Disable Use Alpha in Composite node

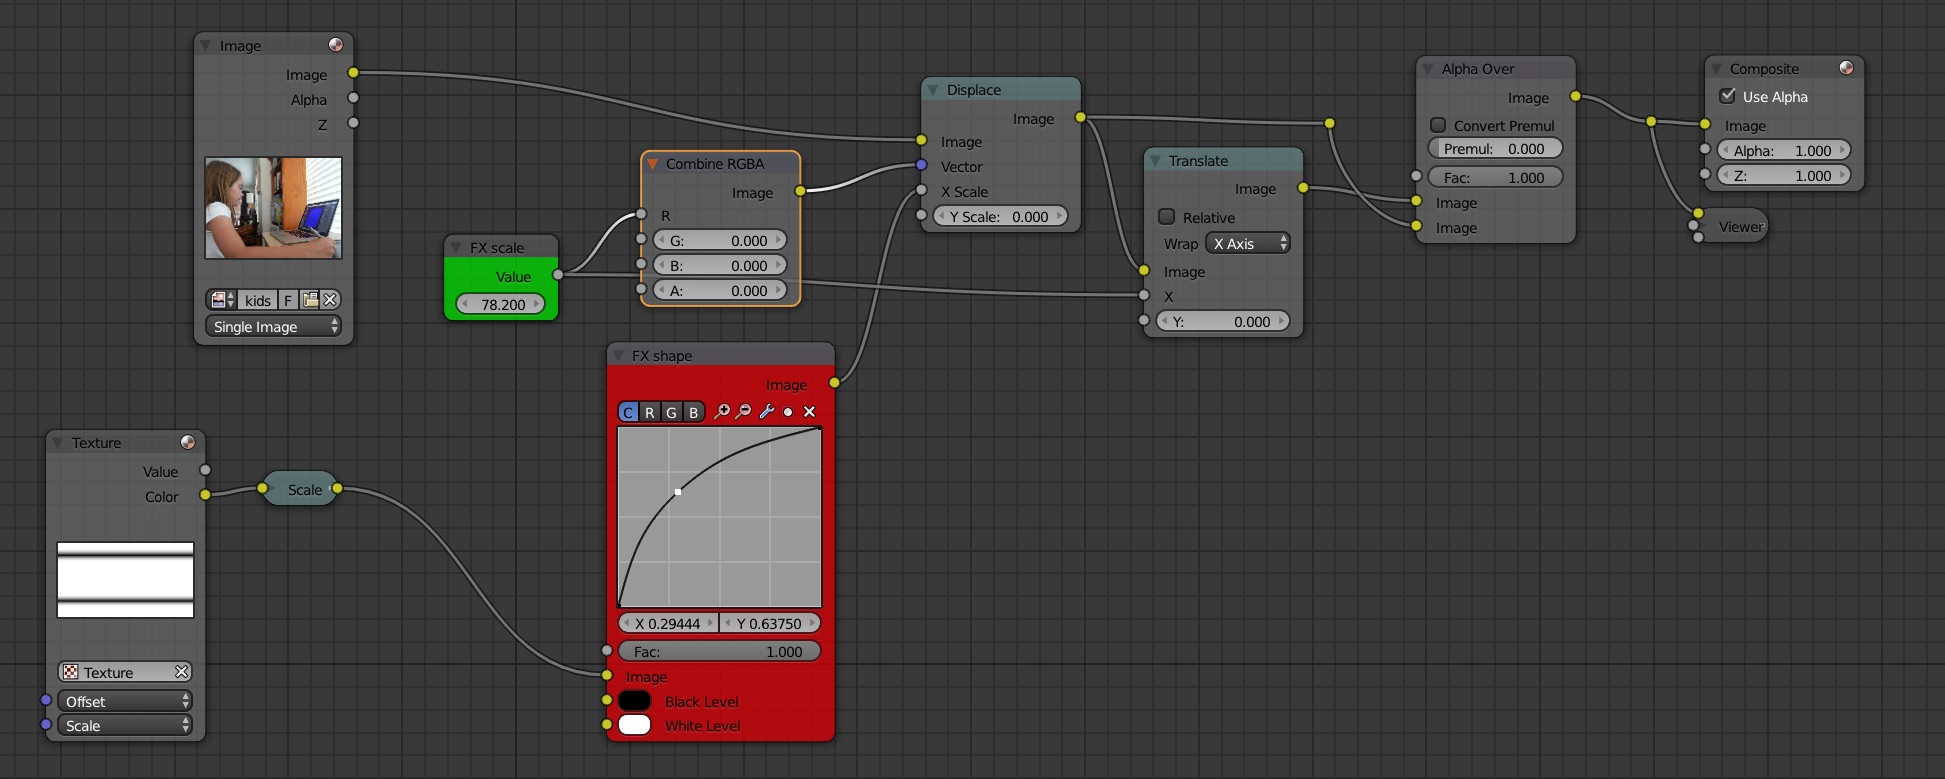click(1727, 96)
